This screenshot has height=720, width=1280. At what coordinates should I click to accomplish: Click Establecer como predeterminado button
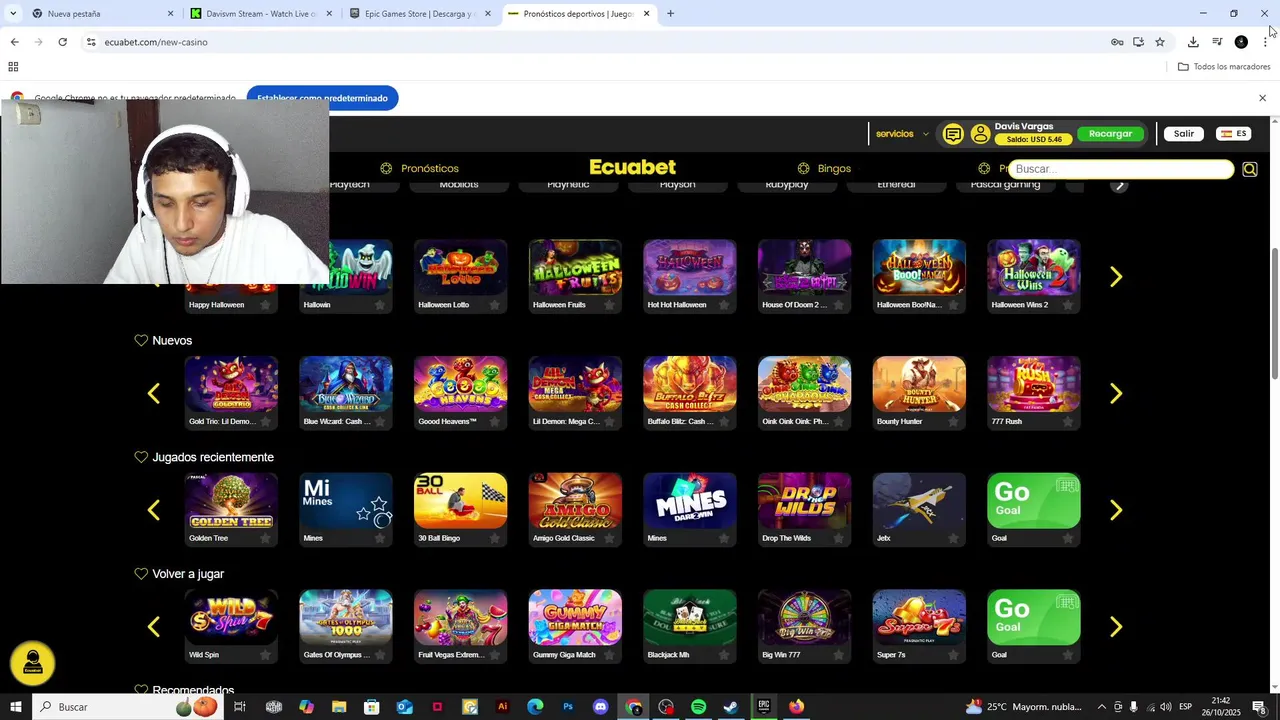(322, 98)
